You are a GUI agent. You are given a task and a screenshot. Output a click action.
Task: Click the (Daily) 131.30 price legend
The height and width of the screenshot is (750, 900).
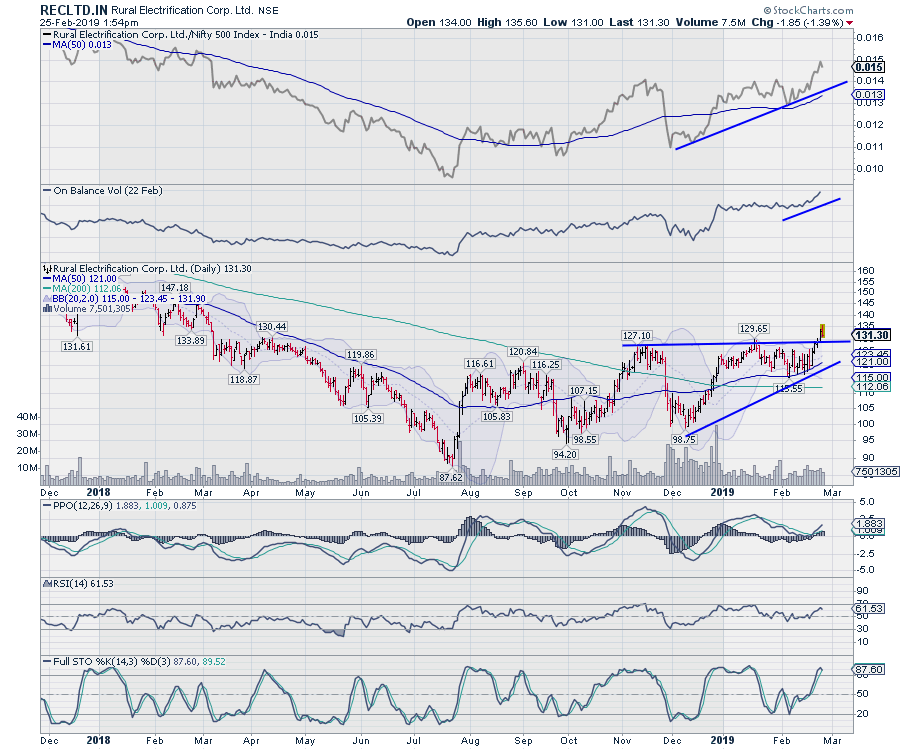(x=148, y=269)
